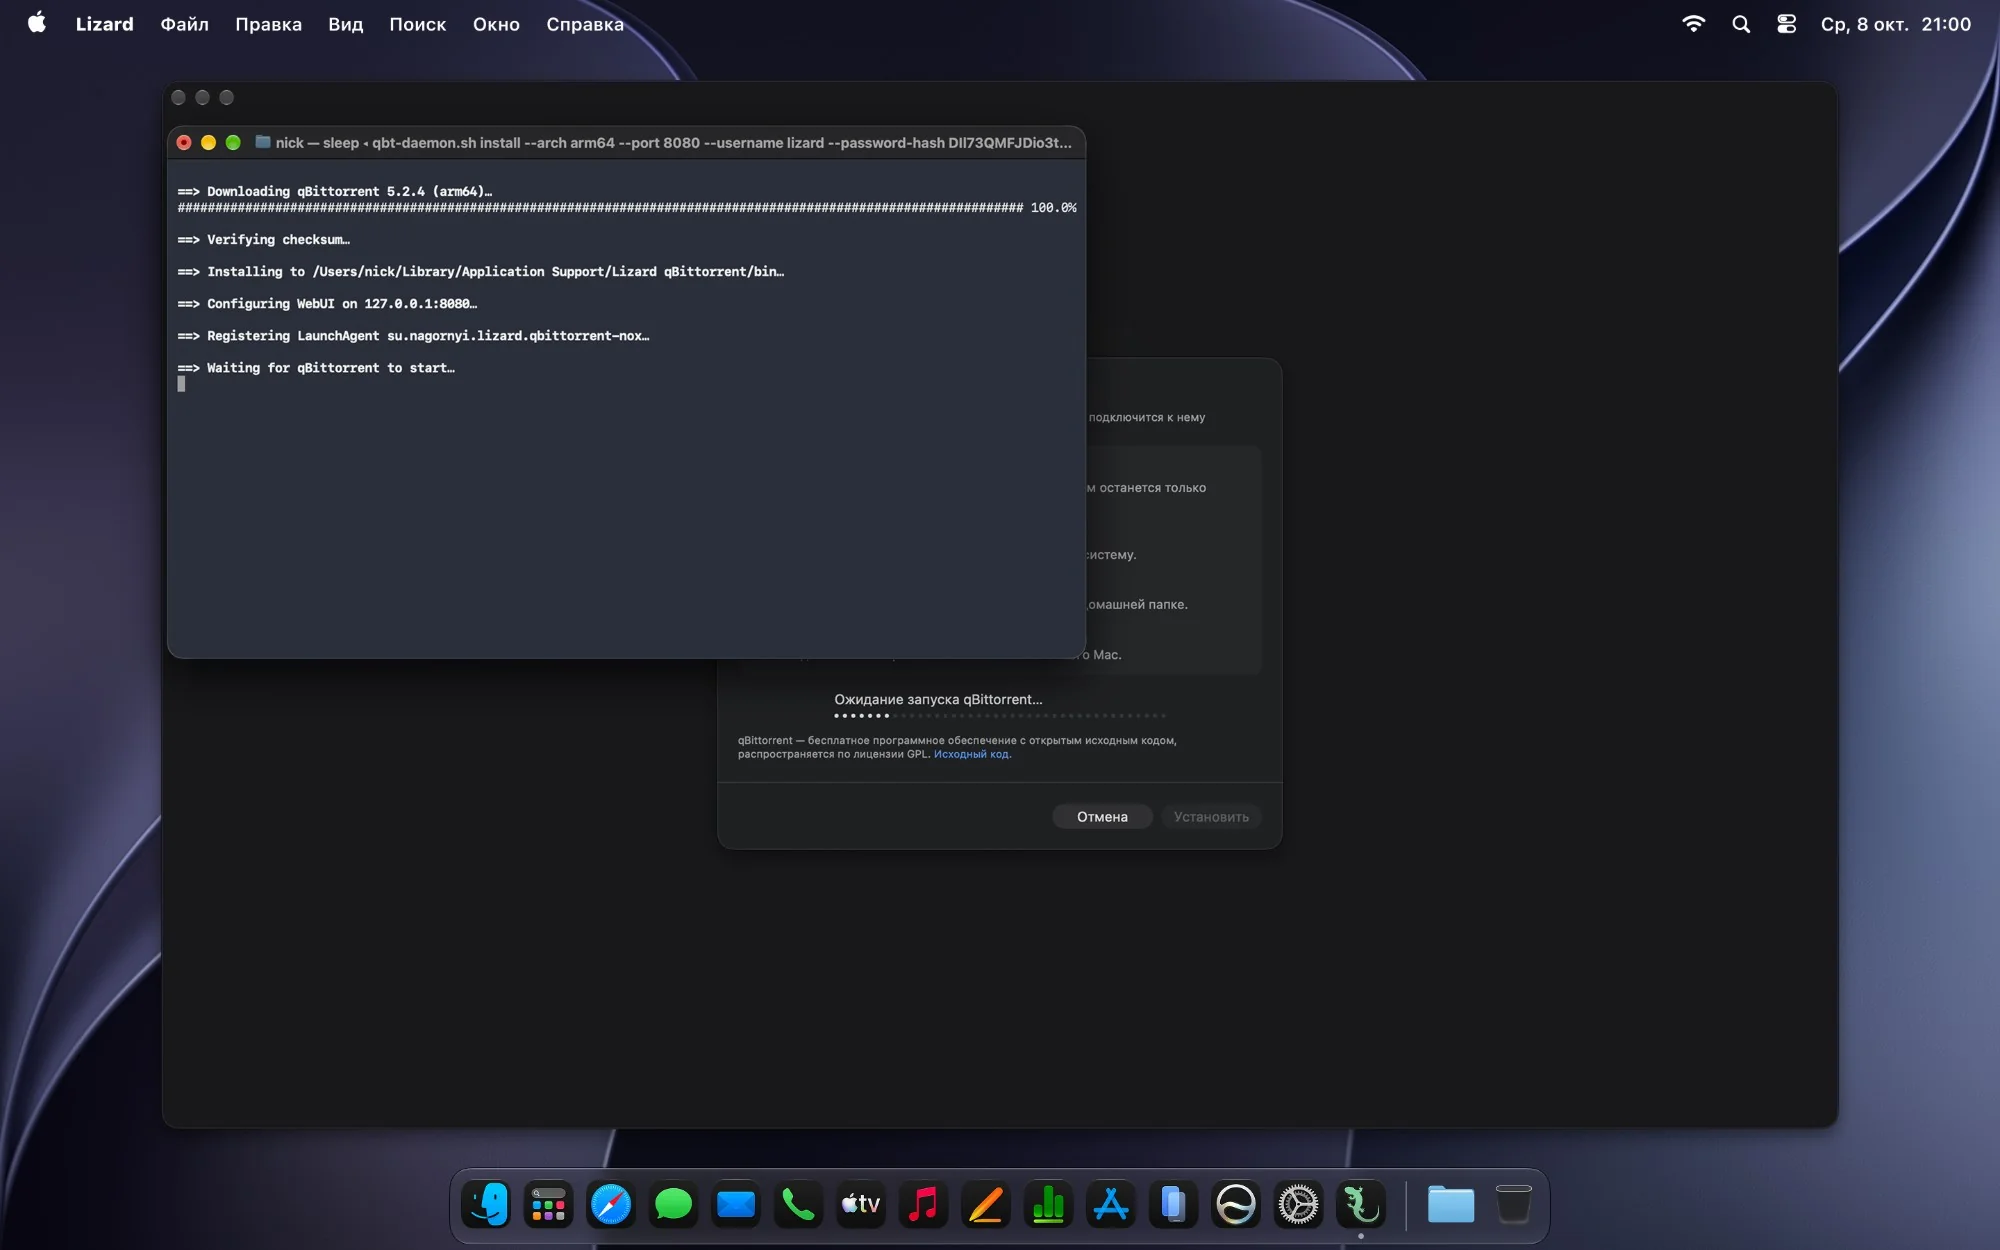Screen dimensions: 2000x1250
Task: Open Mail from the Dock
Action: [736, 1204]
